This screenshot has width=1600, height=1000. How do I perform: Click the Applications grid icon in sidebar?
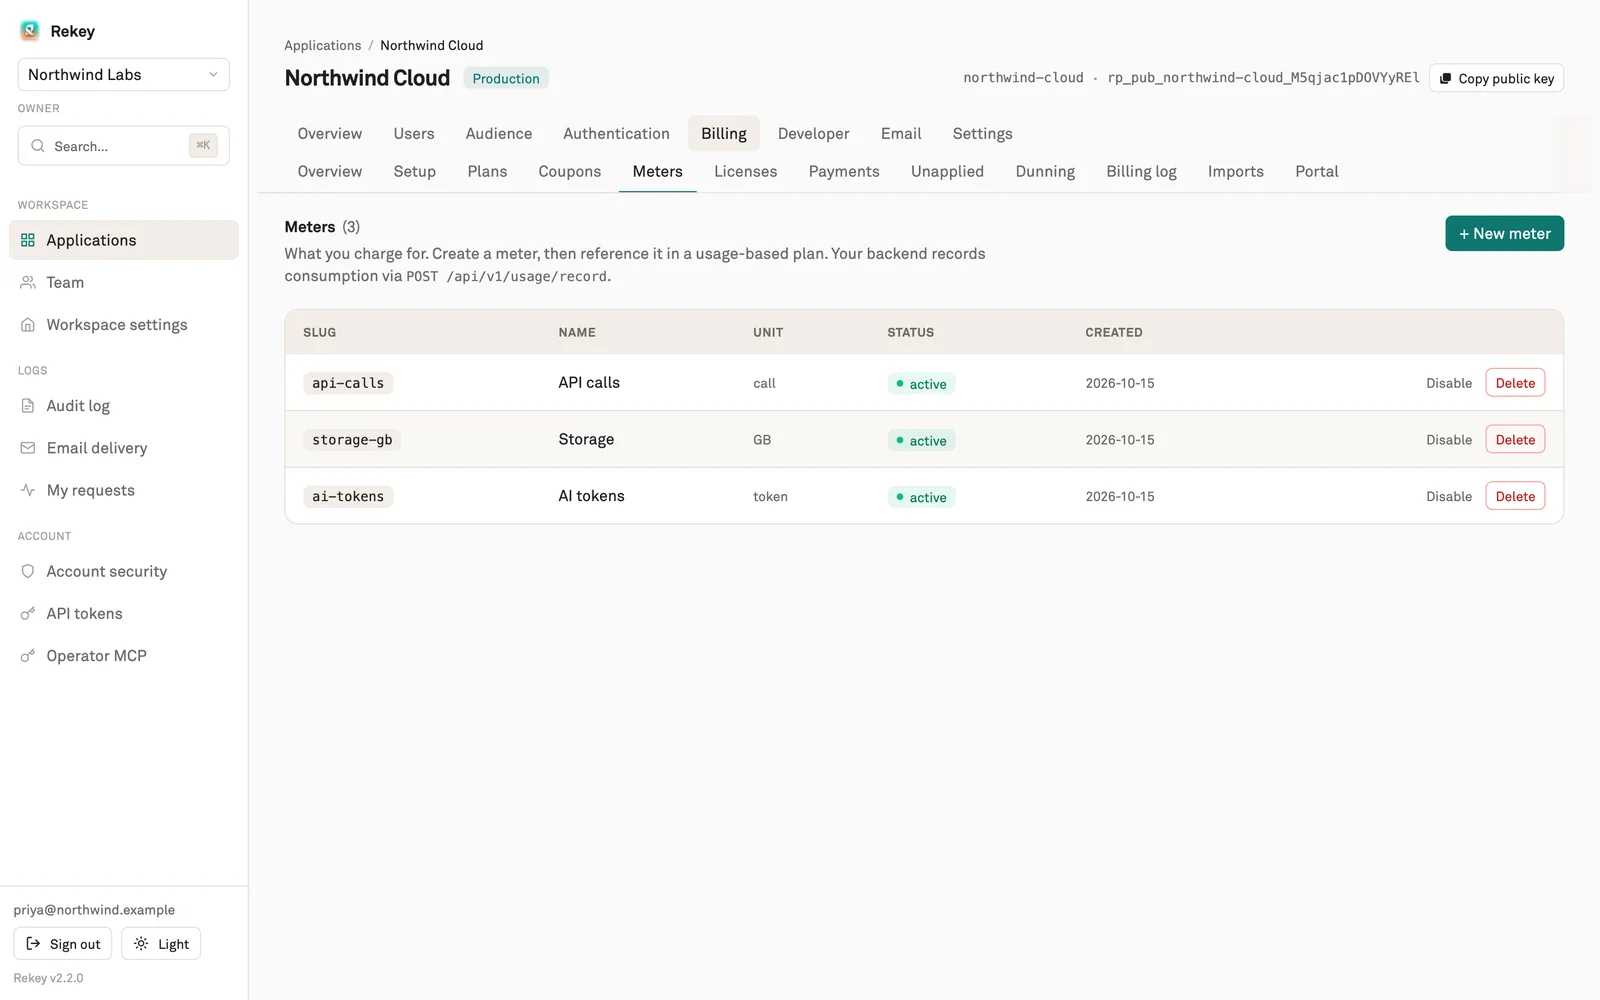tap(28, 240)
